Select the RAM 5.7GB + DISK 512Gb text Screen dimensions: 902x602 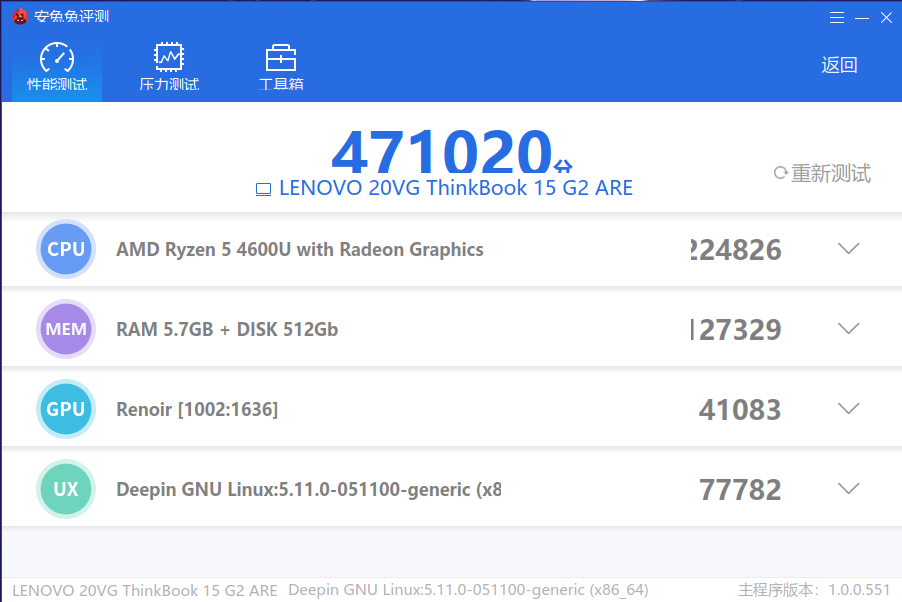(227, 329)
